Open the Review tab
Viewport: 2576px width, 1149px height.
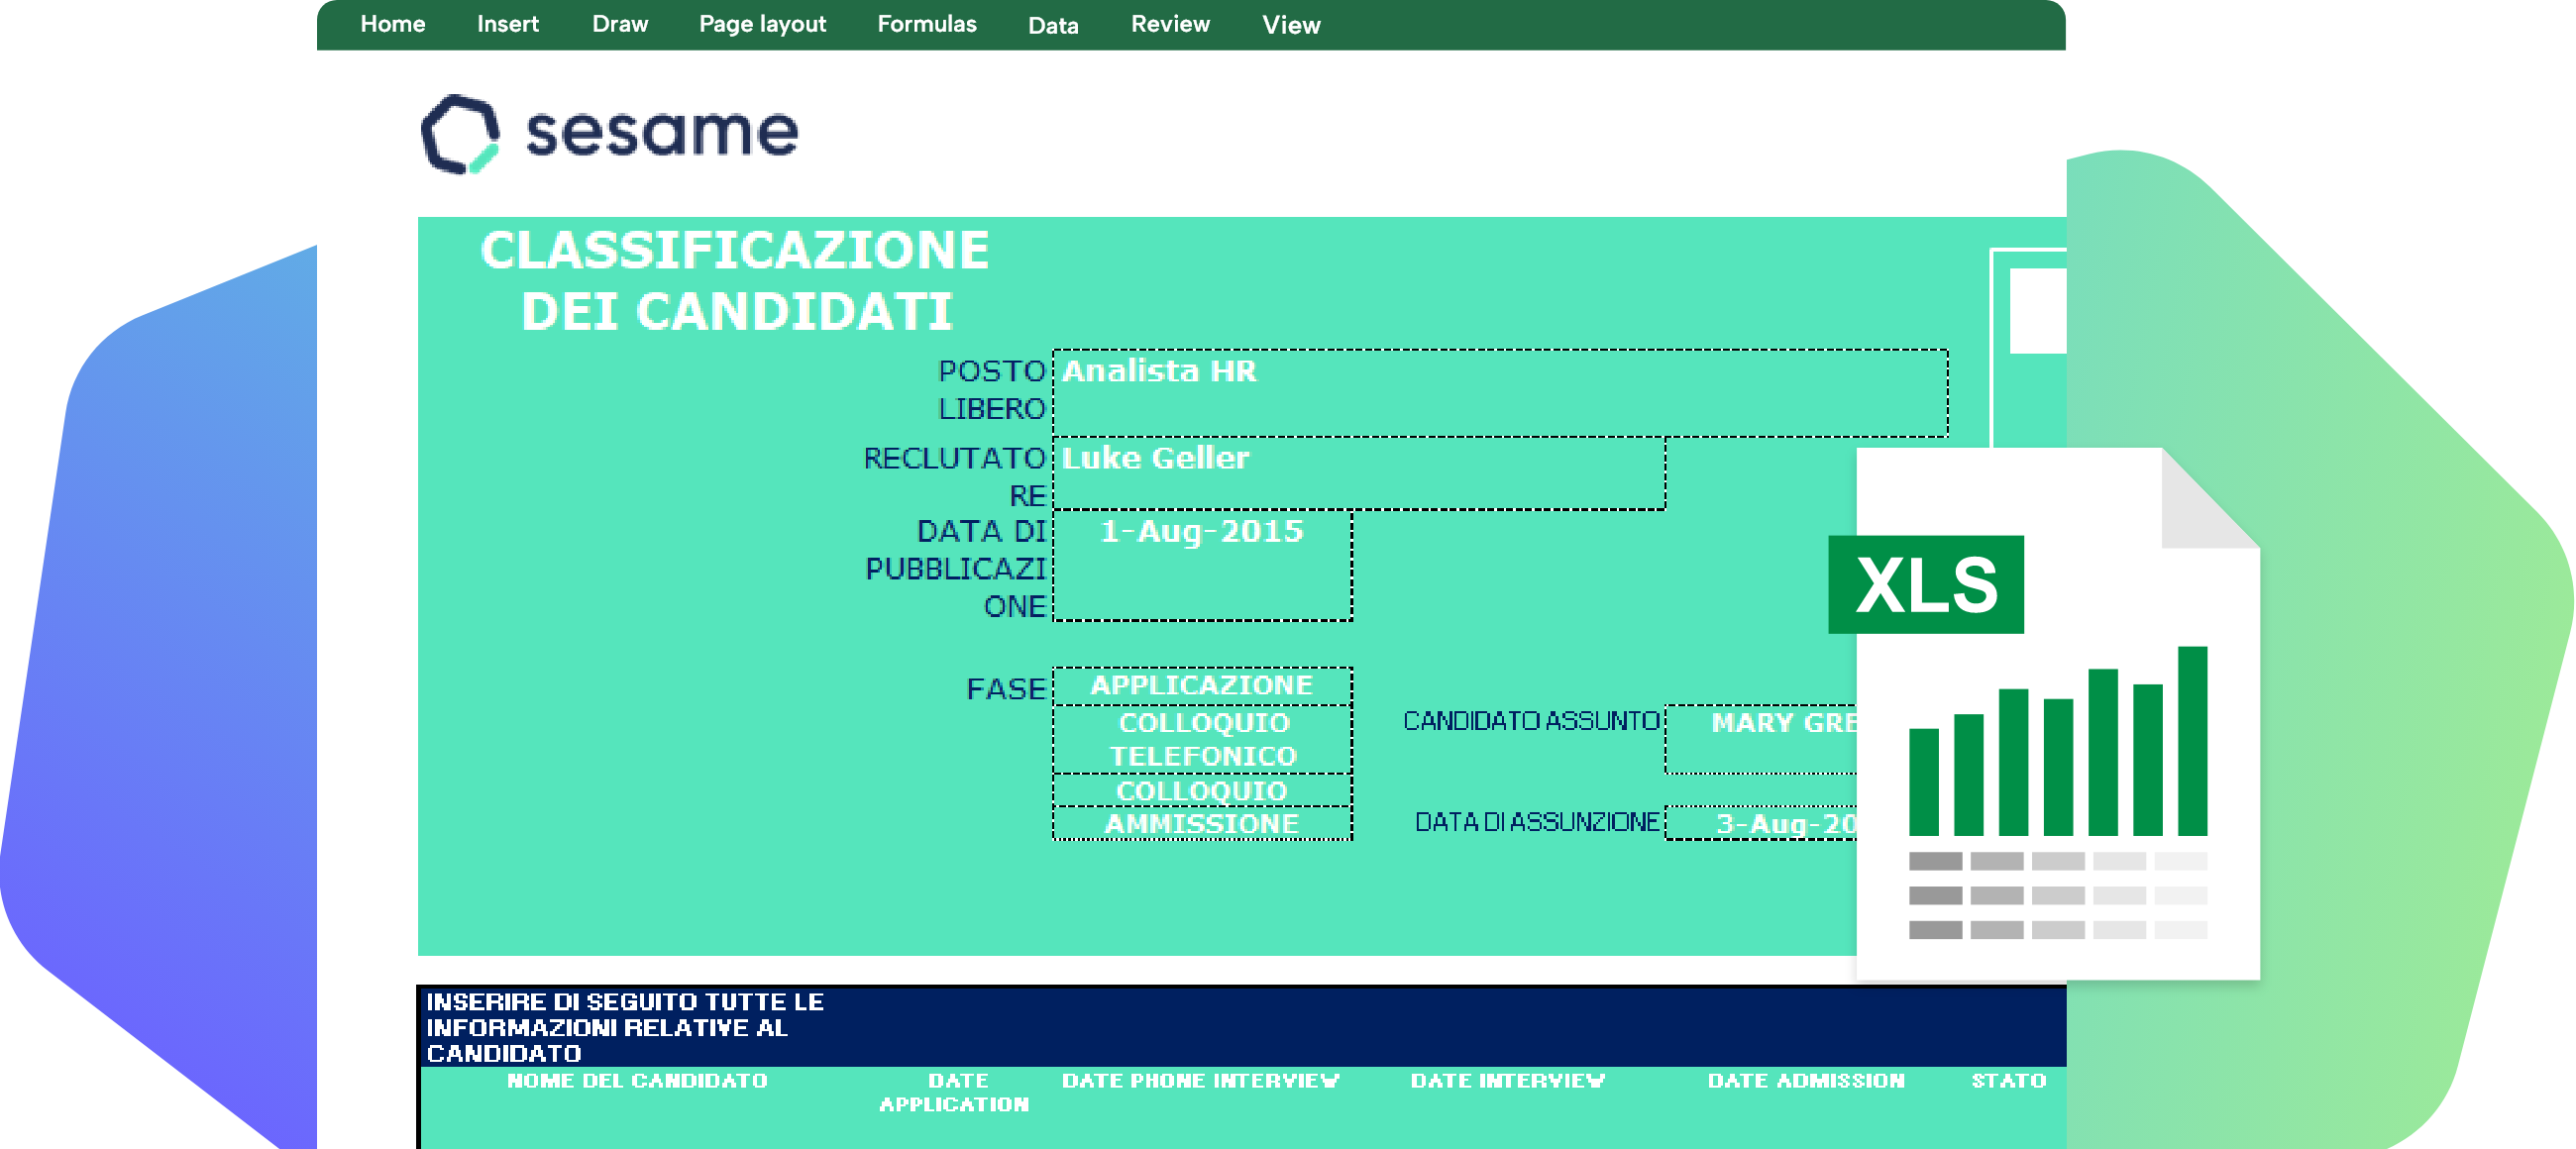pyautogui.click(x=1170, y=24)
